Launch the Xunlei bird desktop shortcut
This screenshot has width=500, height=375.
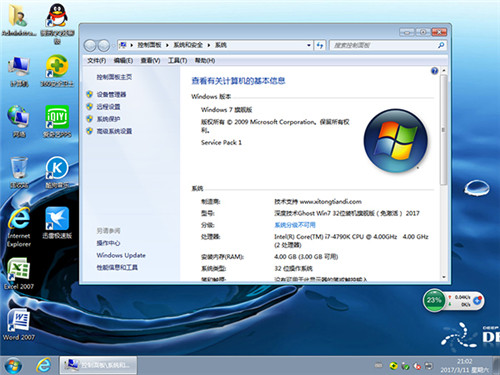tap(57, 223)
